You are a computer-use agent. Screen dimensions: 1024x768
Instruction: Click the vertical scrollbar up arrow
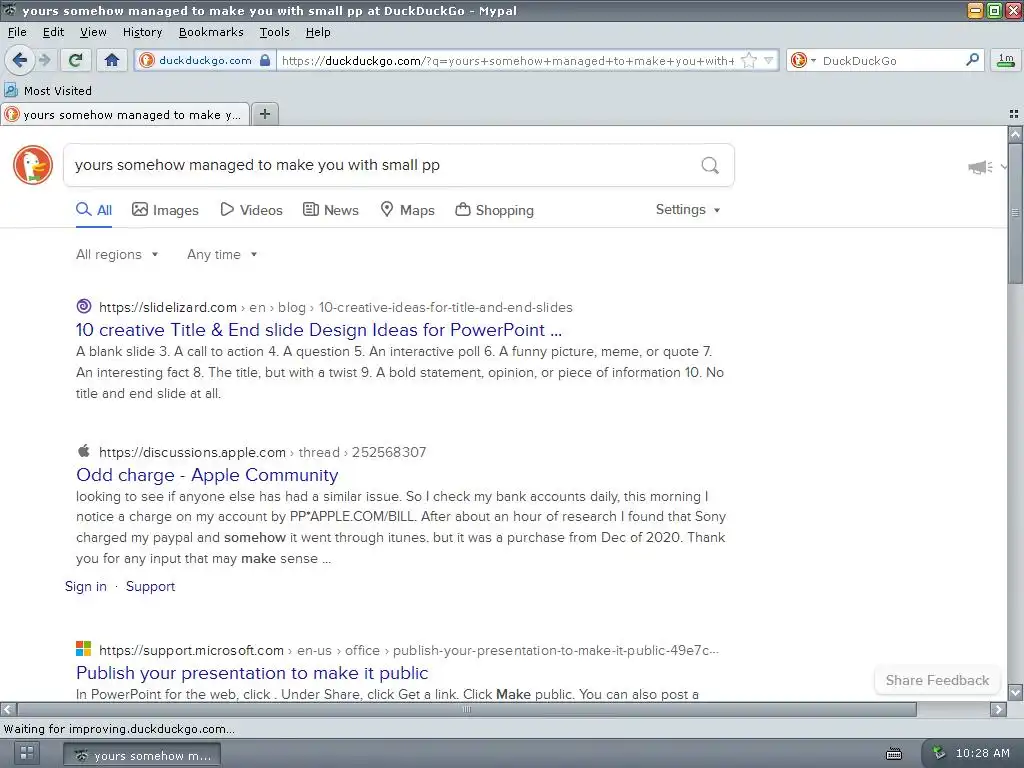point(1015,134)
